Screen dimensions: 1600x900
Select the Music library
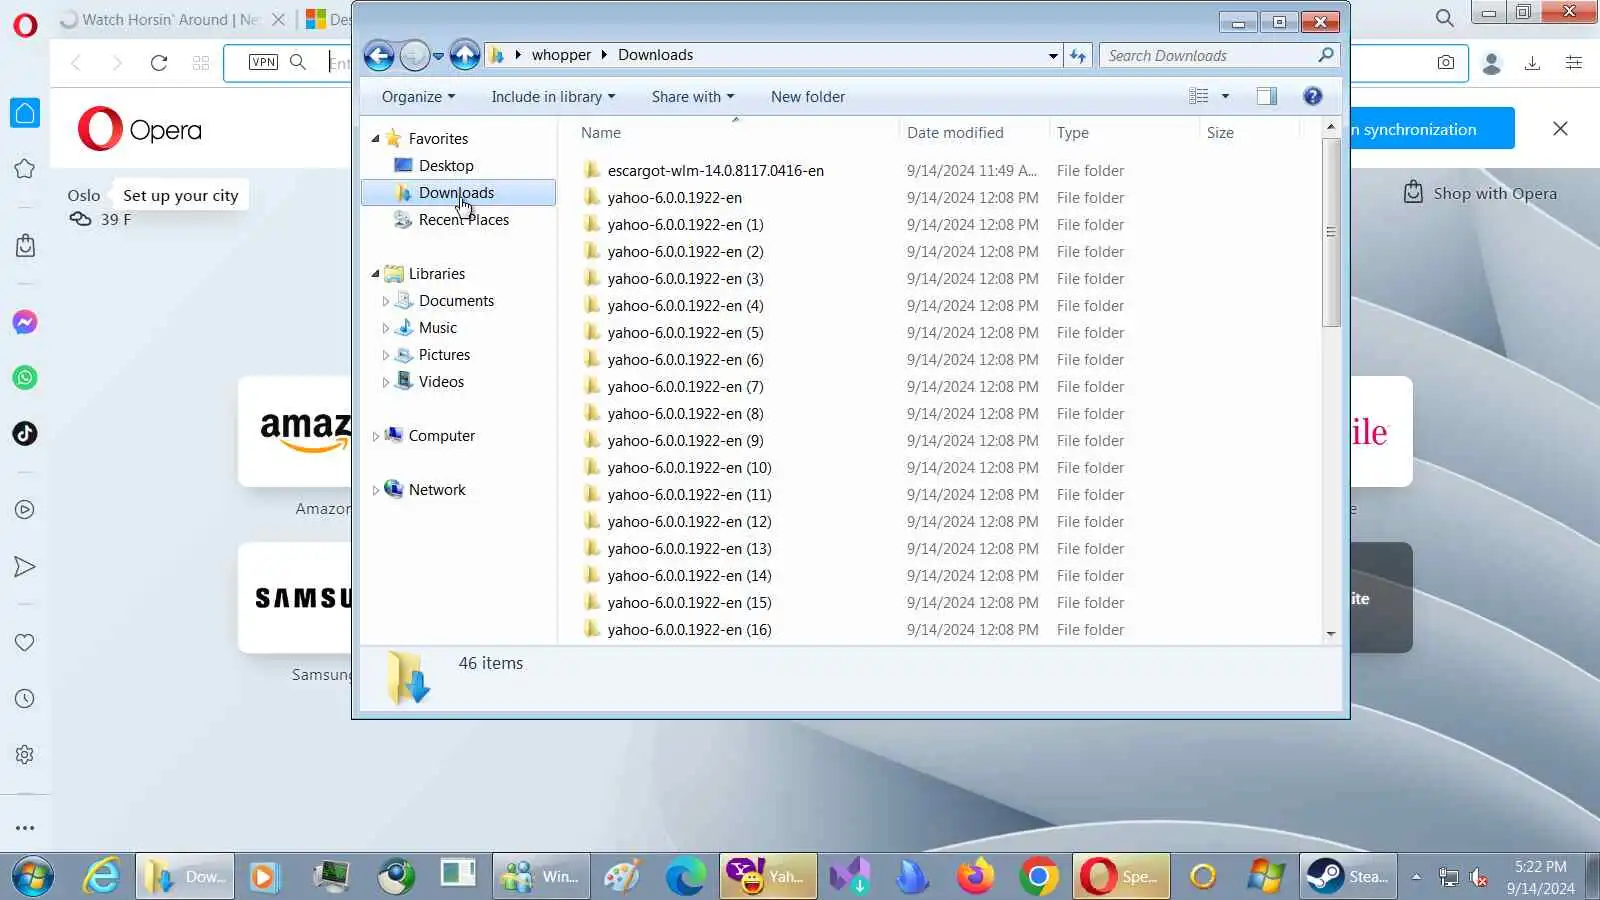click(x=438, y=328)
